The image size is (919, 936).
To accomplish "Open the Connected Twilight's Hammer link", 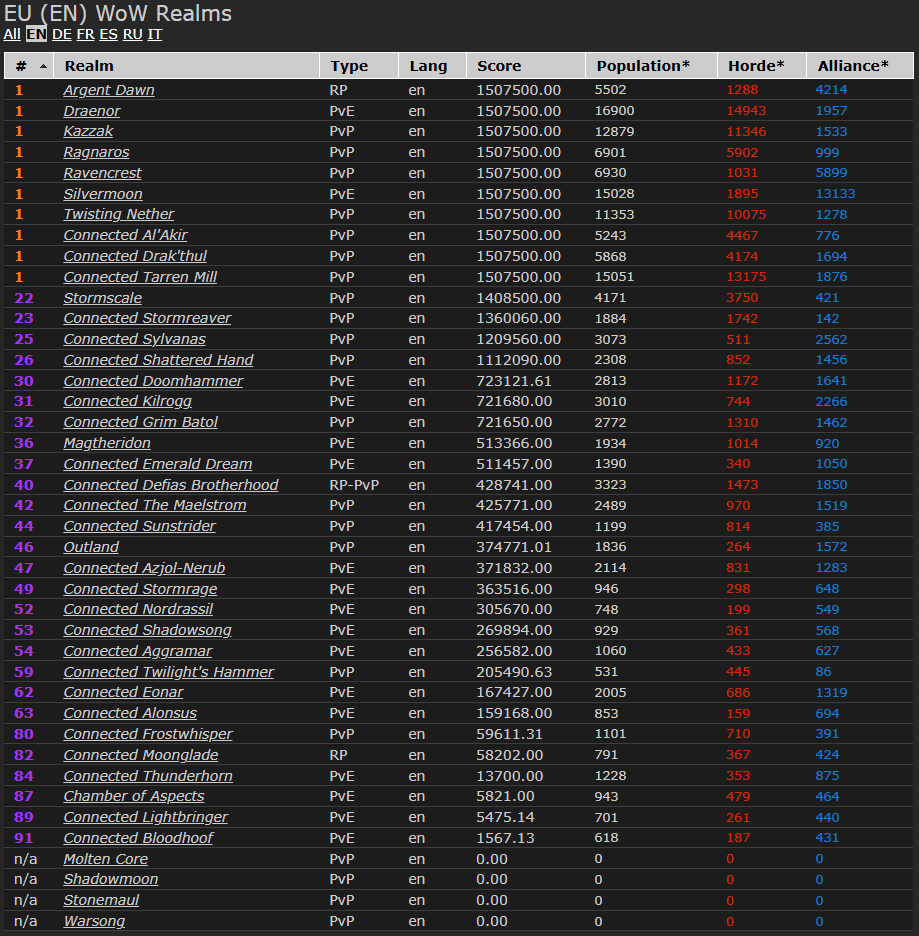I will [169, 672].
